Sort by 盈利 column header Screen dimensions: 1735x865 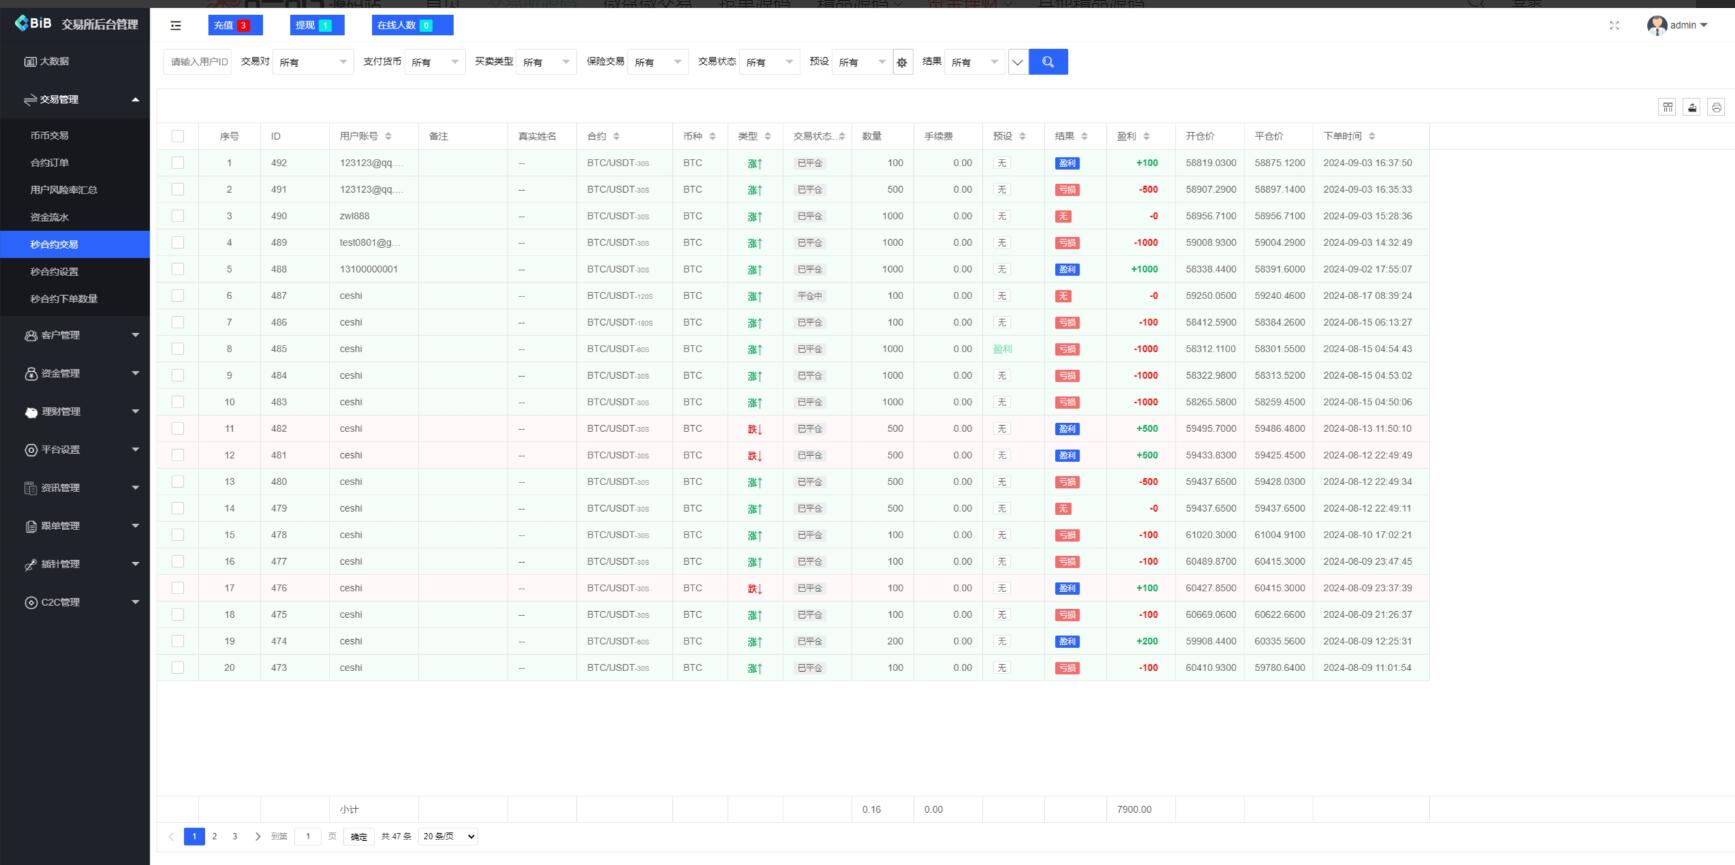coord(1134,136)
